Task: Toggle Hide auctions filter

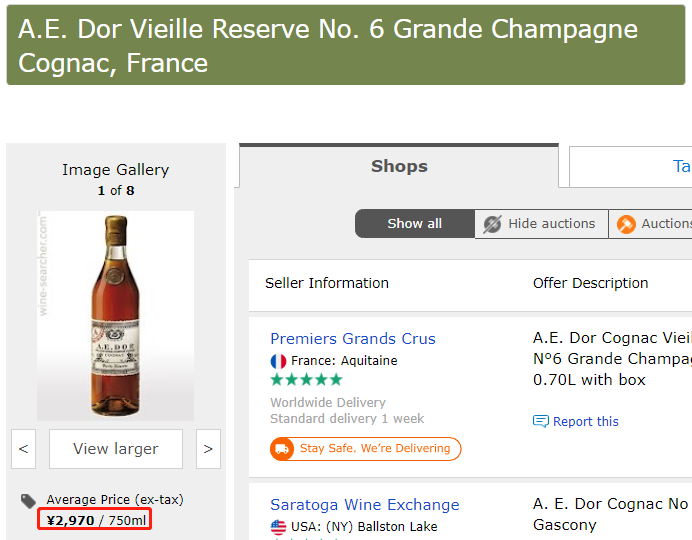Action: (x=541, y=224)
